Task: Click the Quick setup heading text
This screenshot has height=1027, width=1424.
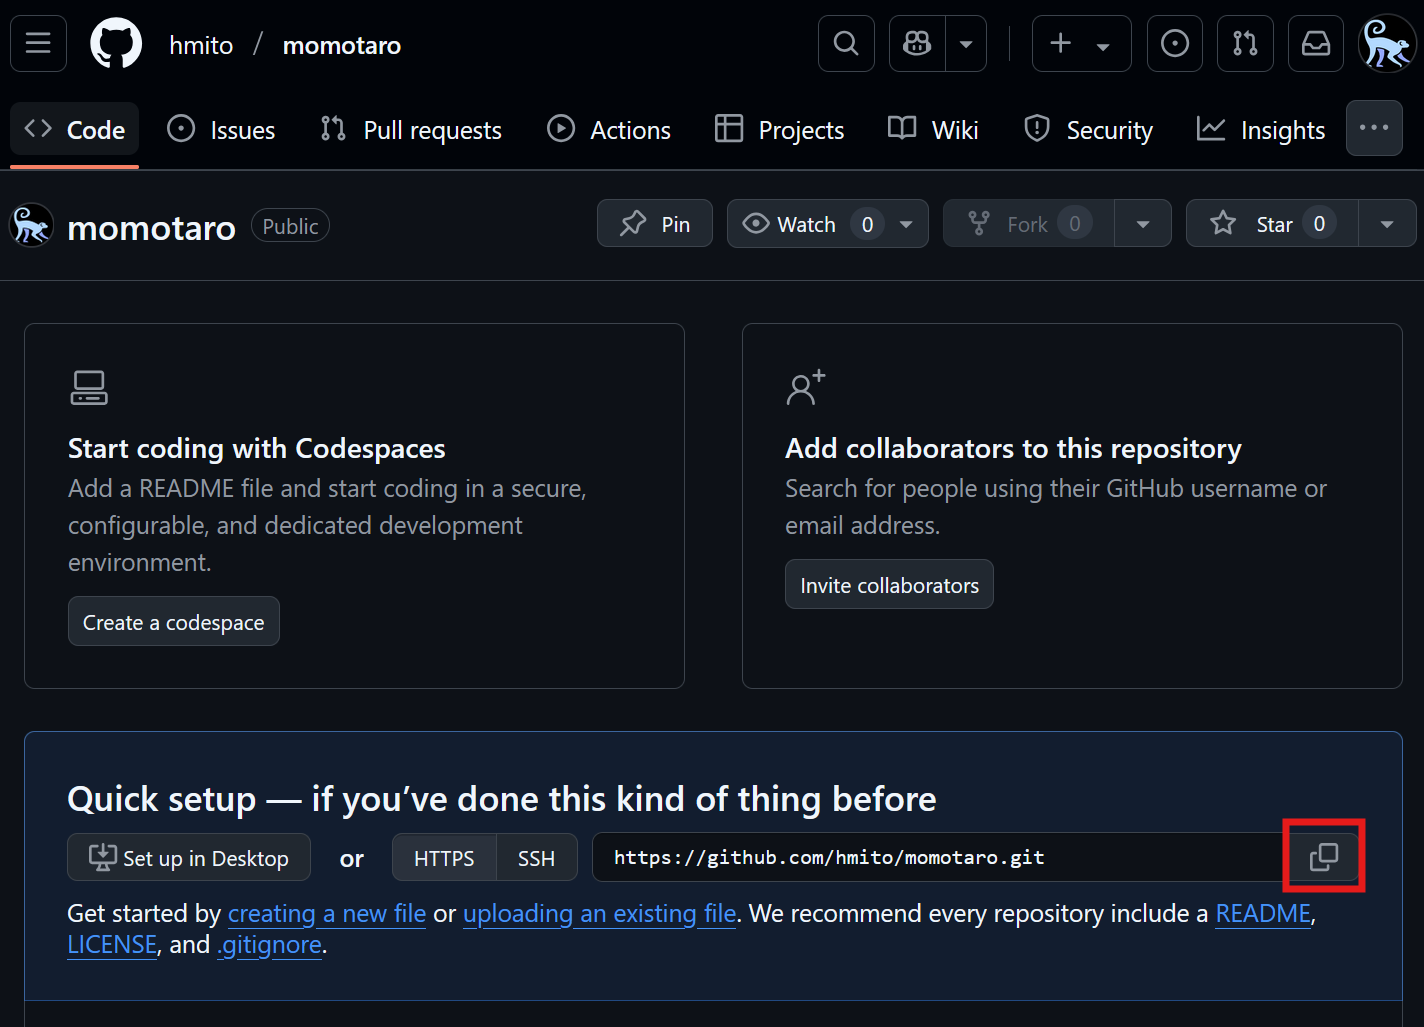Action: pyautogui.click(x=502, y=798)
